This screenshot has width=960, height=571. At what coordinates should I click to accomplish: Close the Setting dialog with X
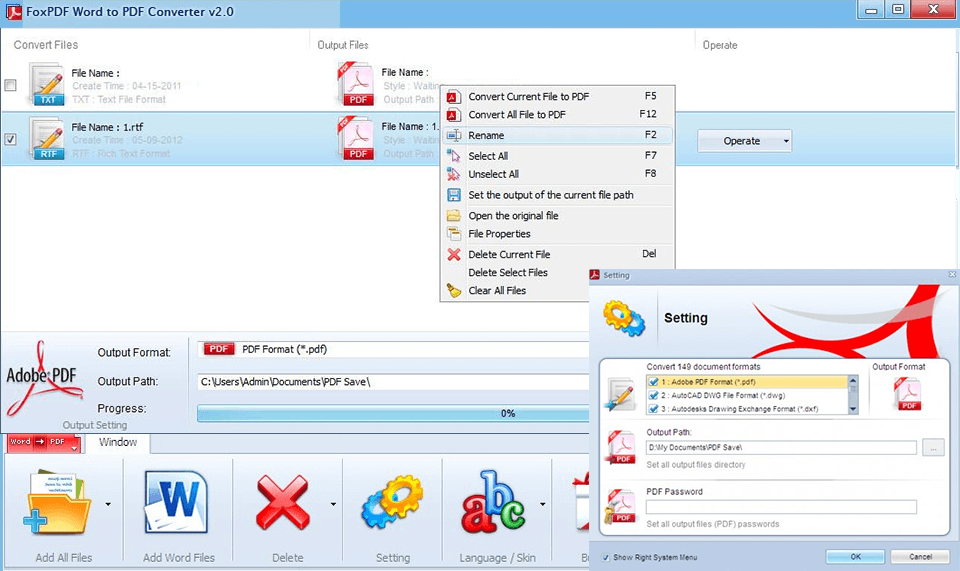(x=952, y=275)
